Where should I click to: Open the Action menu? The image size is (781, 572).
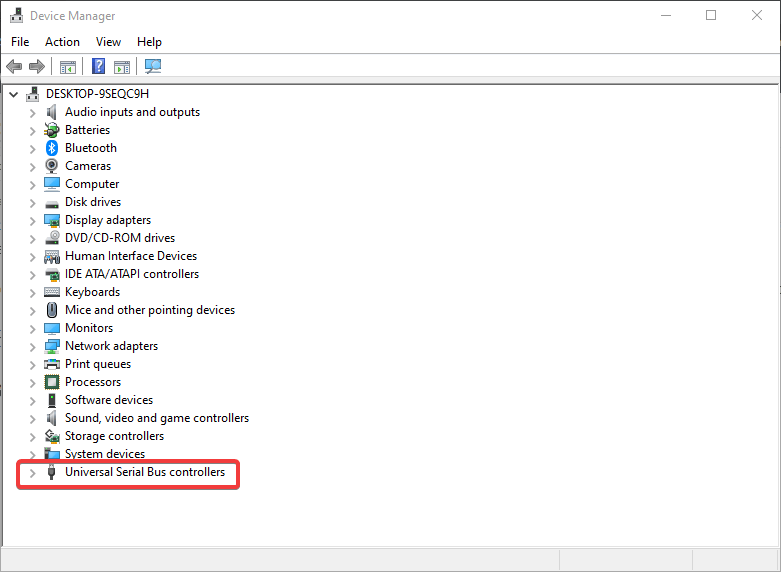click(62, 42)
